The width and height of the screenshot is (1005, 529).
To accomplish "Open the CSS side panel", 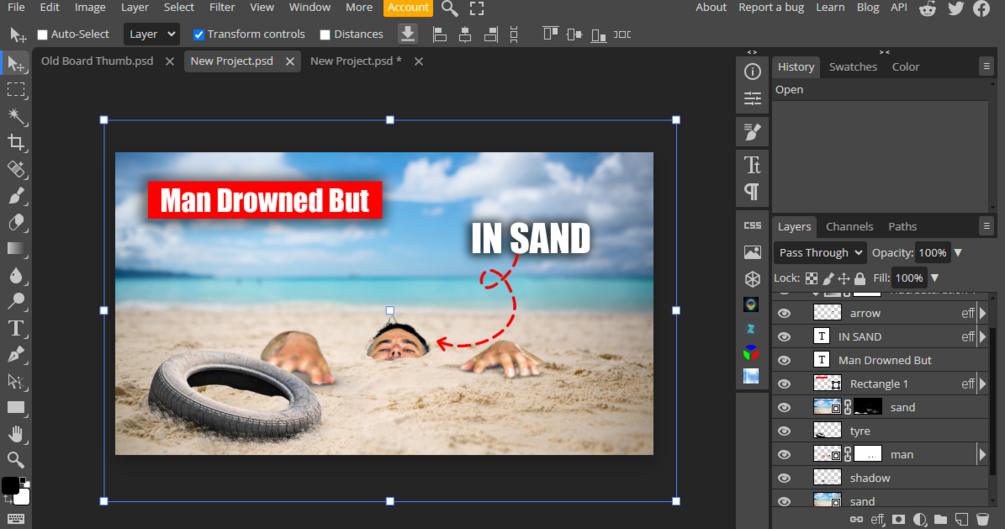I will (x=752, y=225).
